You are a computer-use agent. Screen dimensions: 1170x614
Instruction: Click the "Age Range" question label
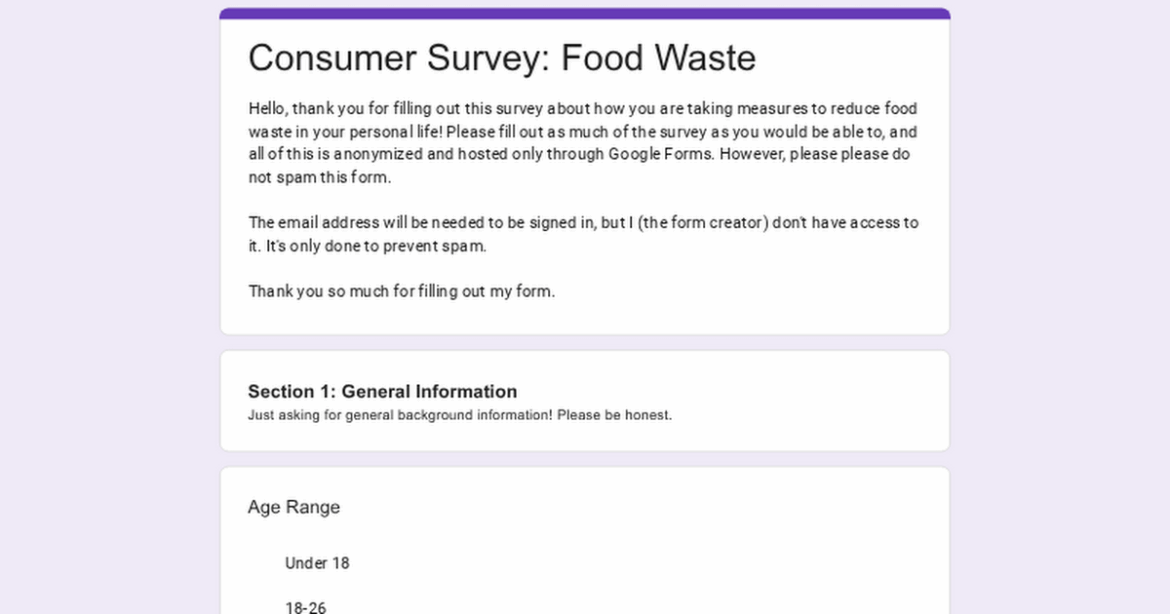tap(294, 507)
